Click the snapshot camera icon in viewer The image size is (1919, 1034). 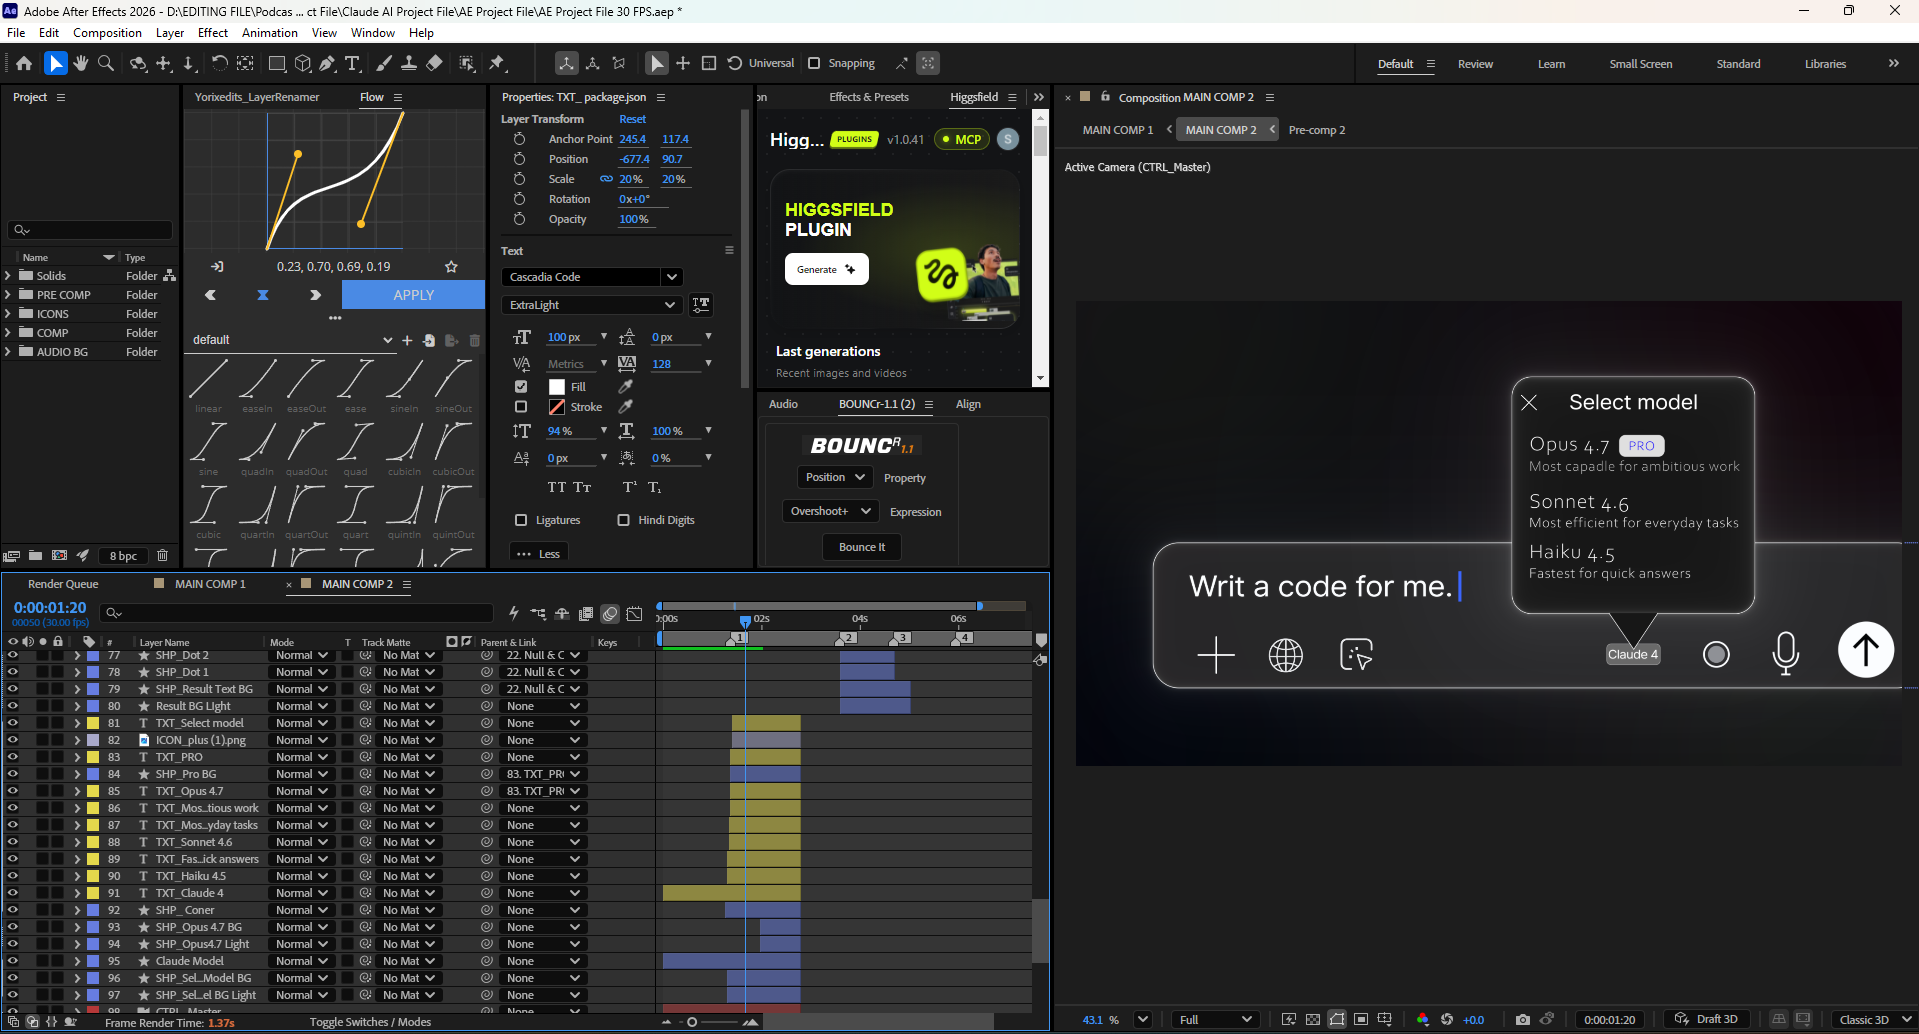tap(1522, 1020)
